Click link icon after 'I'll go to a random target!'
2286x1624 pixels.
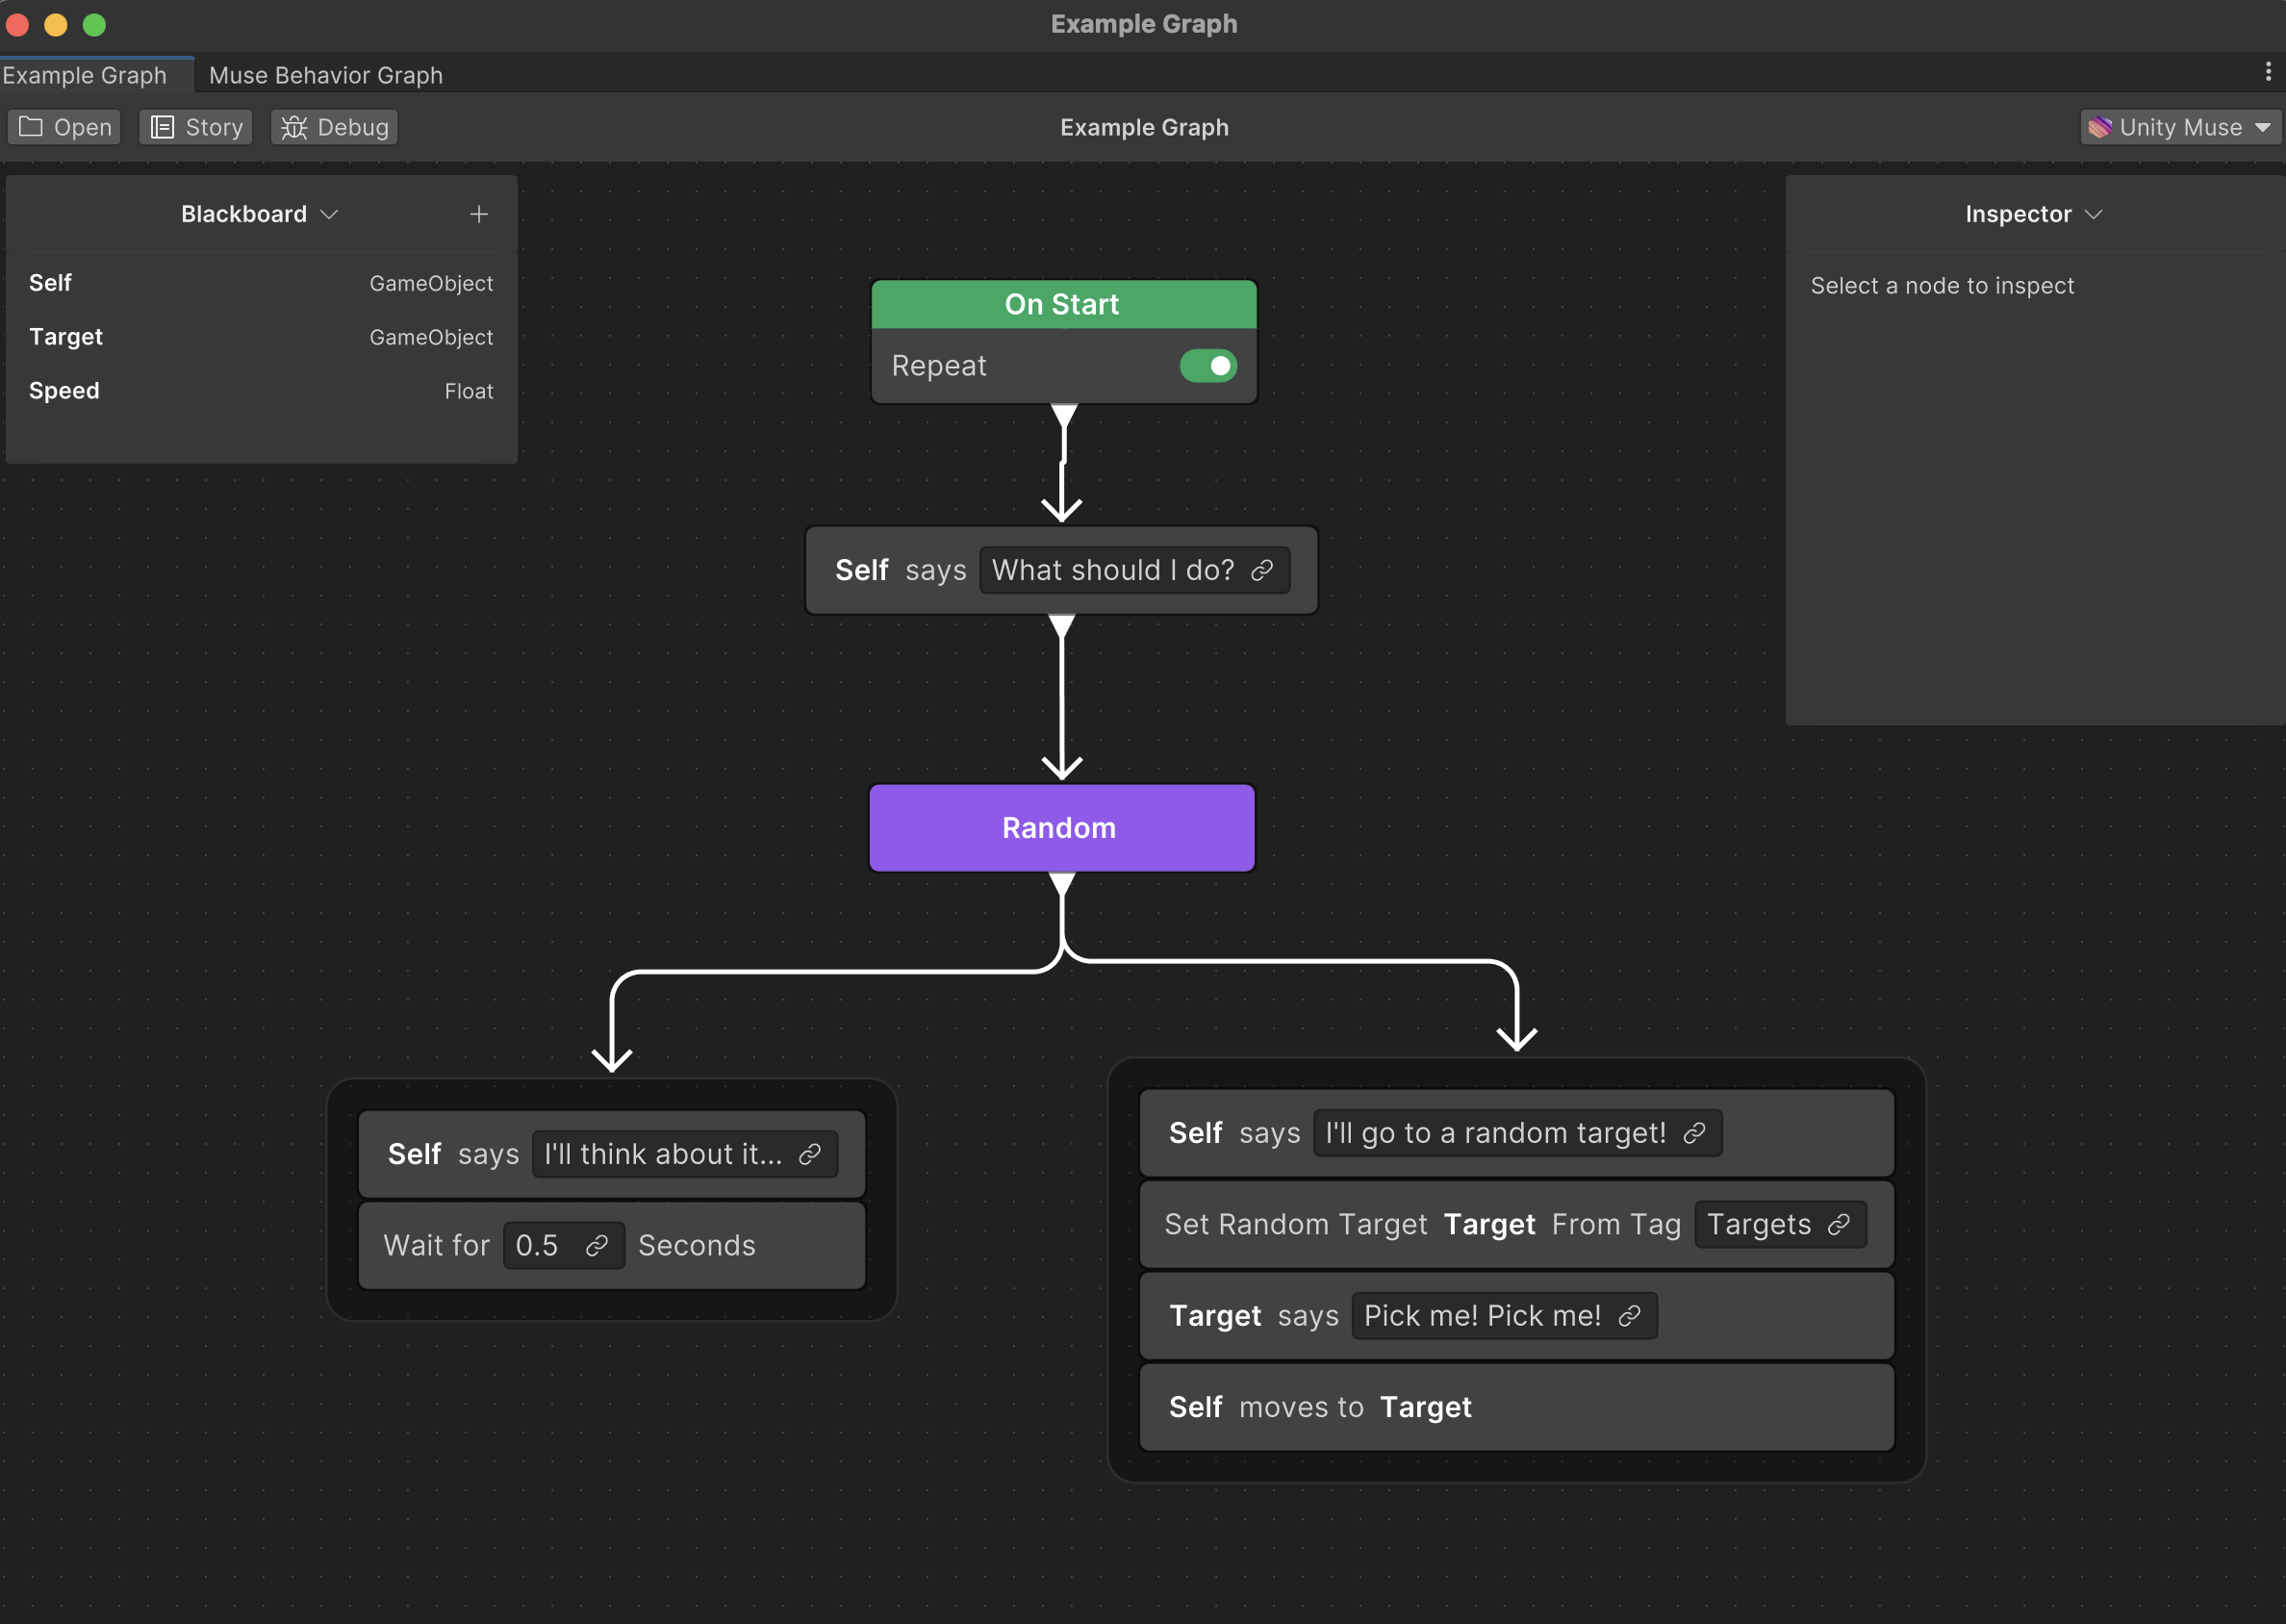(x=1694, y=1133)
